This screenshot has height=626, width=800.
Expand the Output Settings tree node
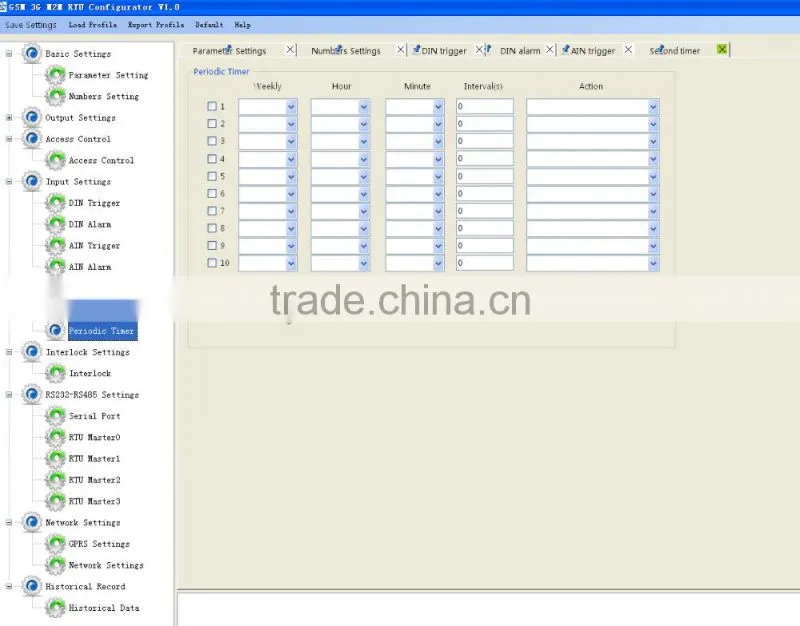[x=9, y=117]
